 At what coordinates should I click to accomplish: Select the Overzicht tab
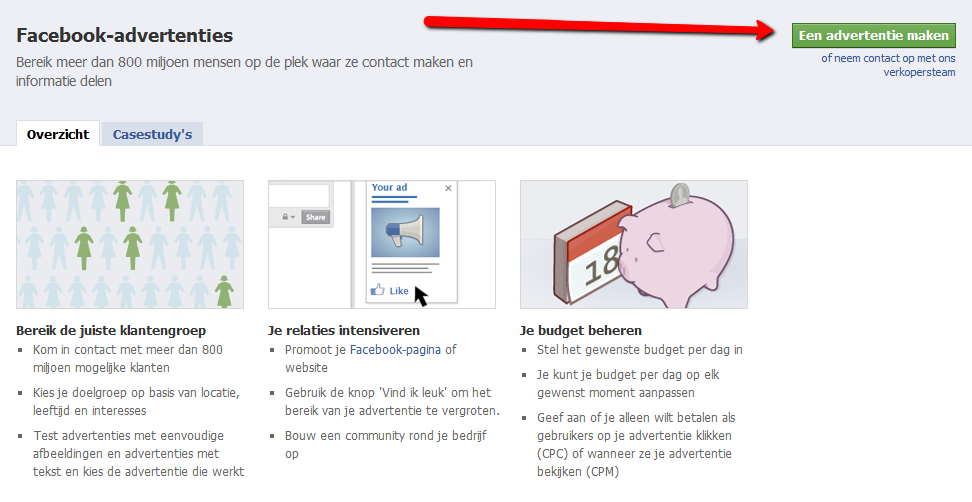[58, 134]
